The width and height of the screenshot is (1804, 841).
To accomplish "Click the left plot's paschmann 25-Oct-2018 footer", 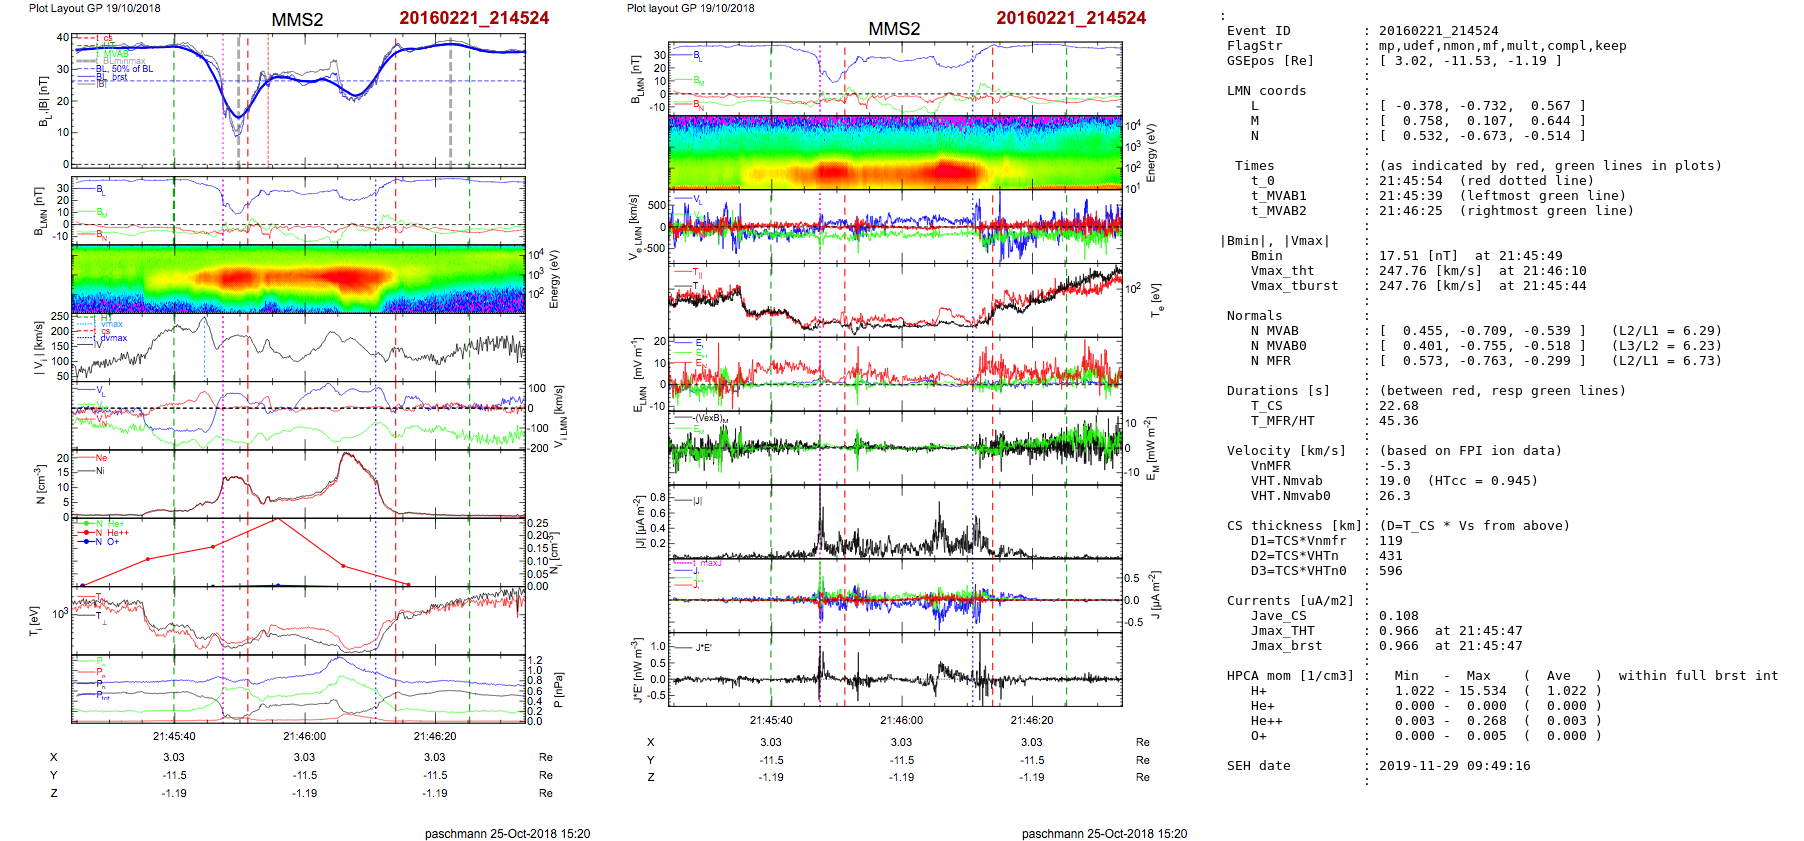I will pyautogui.click(x=507, y=833).
